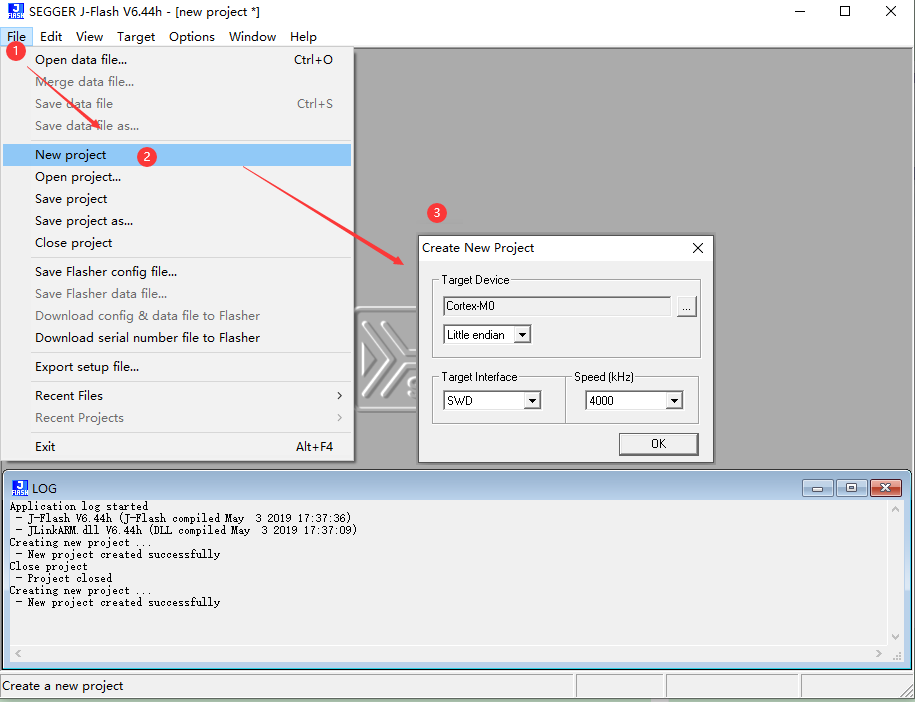Close the LOG window
Image resolution: width=915 pixels, height=702 pixels.
click(886, 488)
